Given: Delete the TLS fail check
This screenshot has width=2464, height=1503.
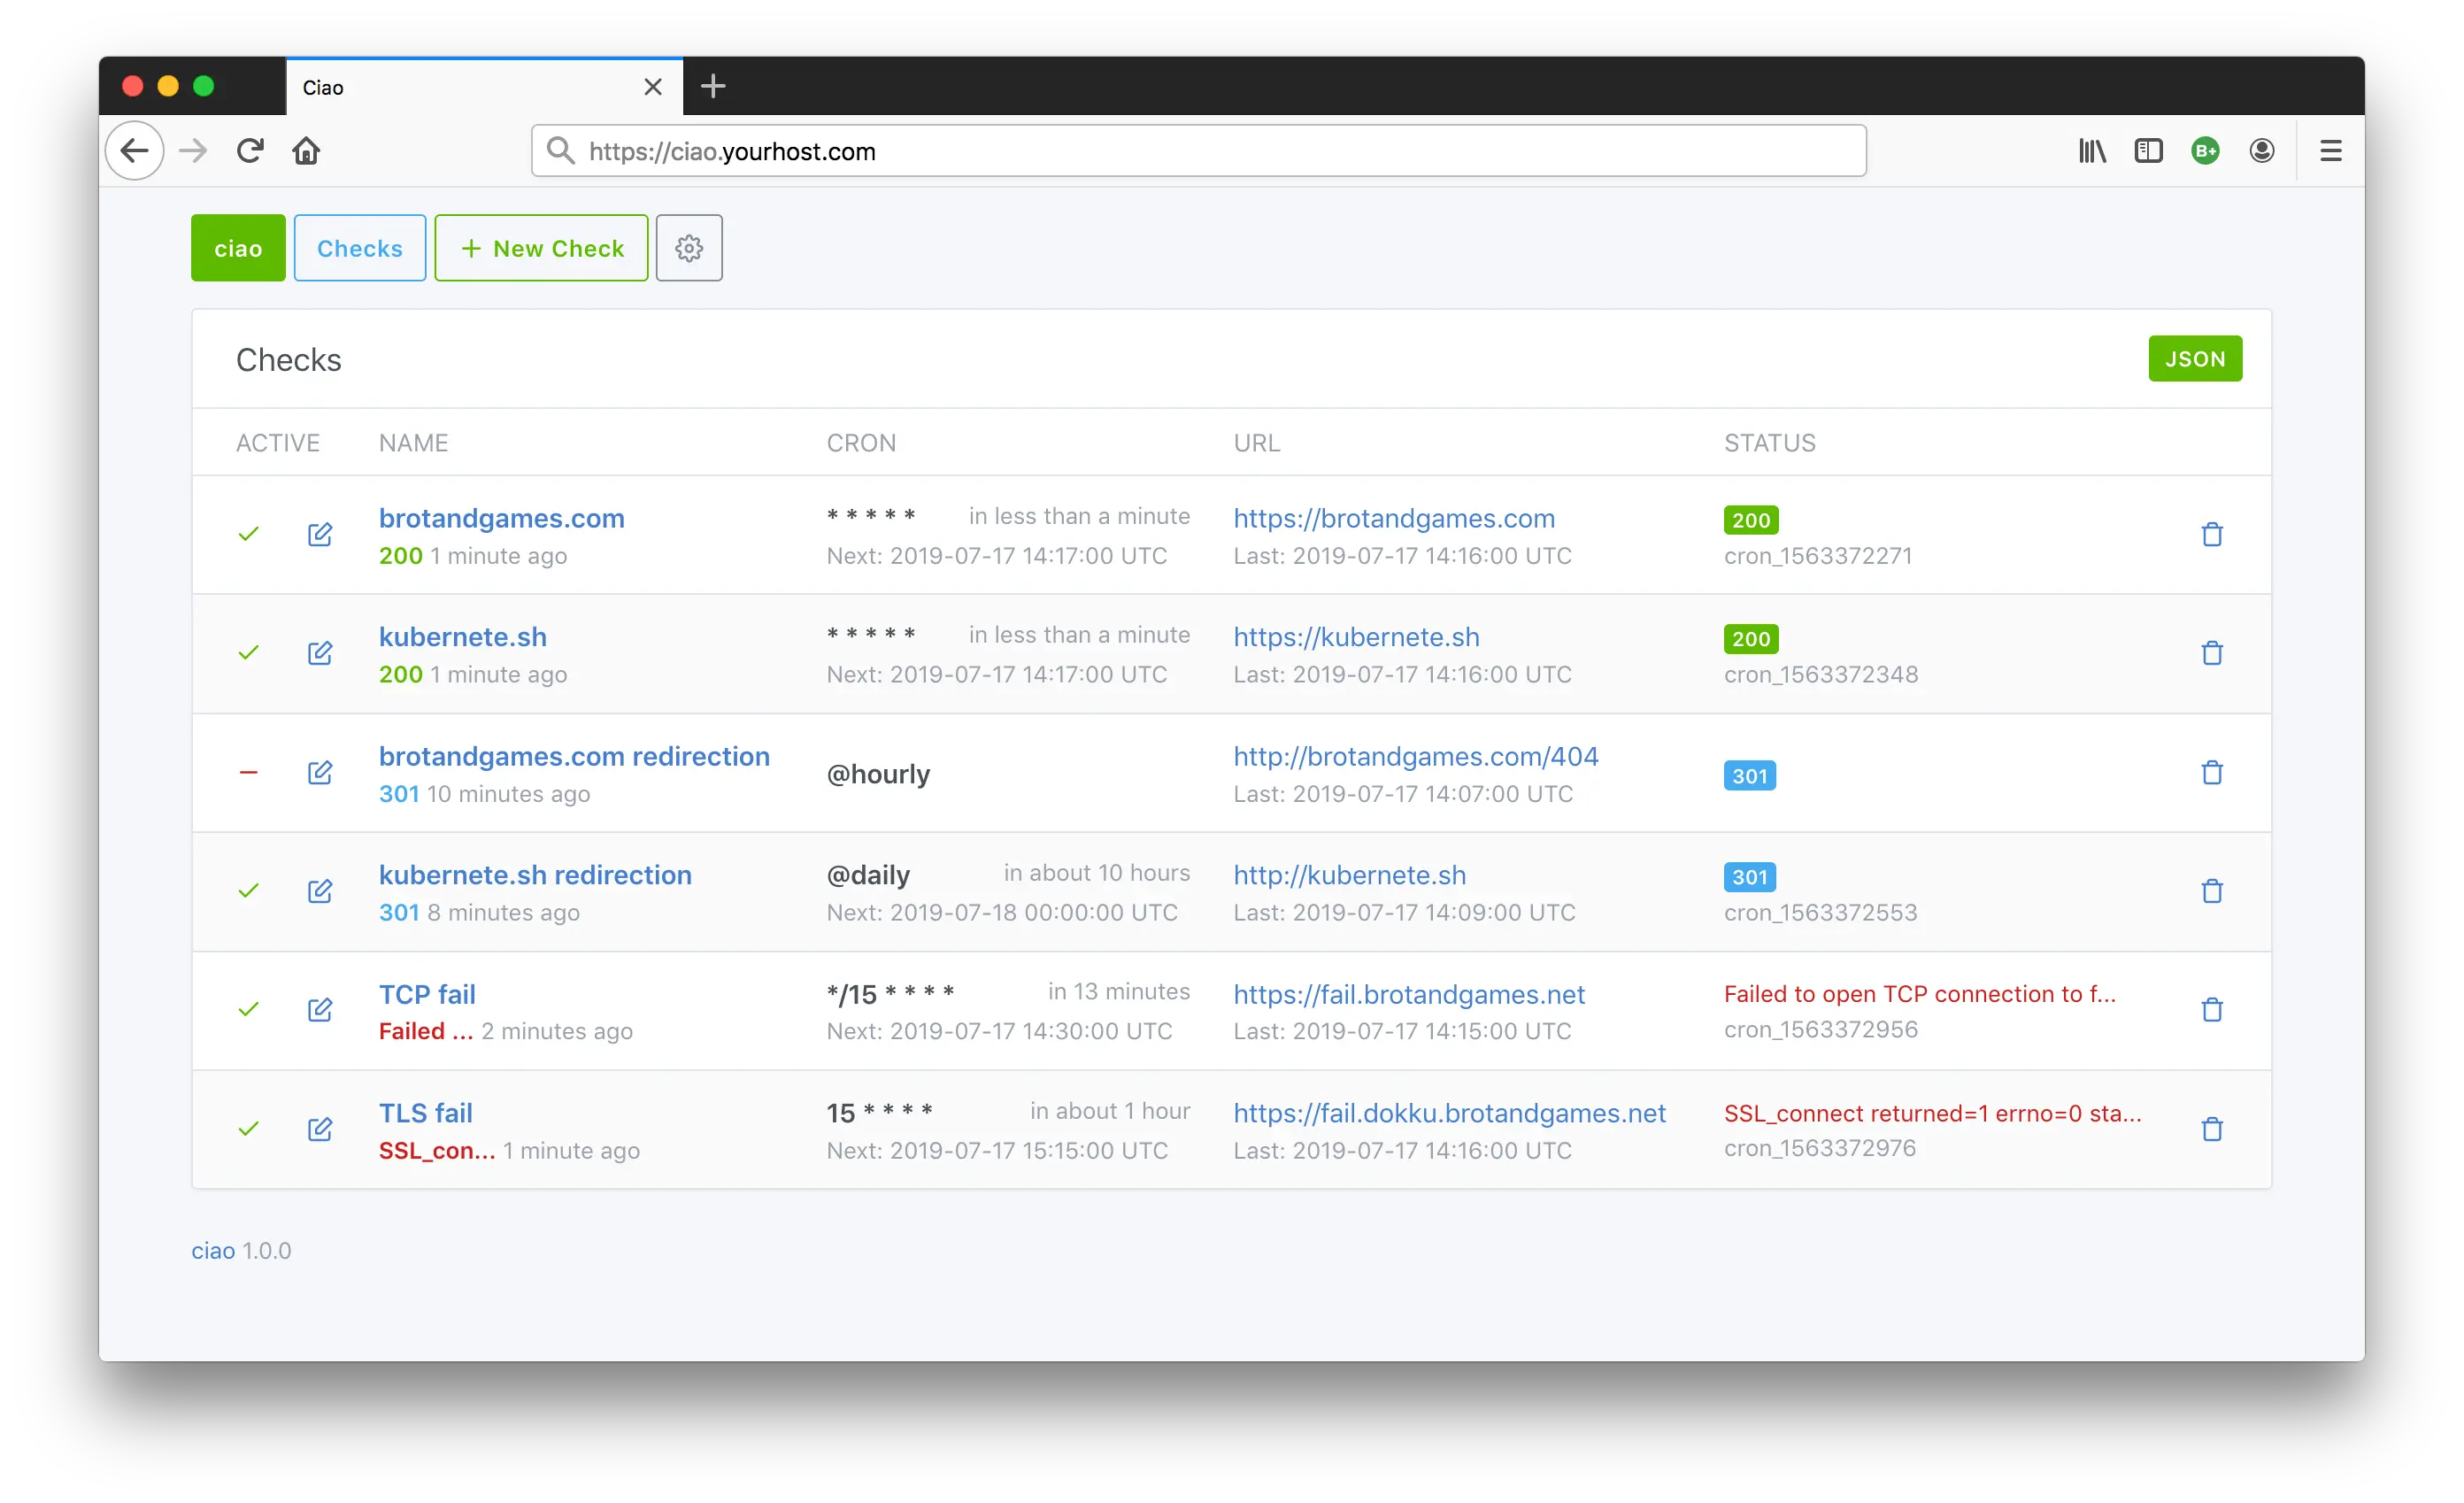Looking at the screenshot, I should (x=2211, y=1129).
